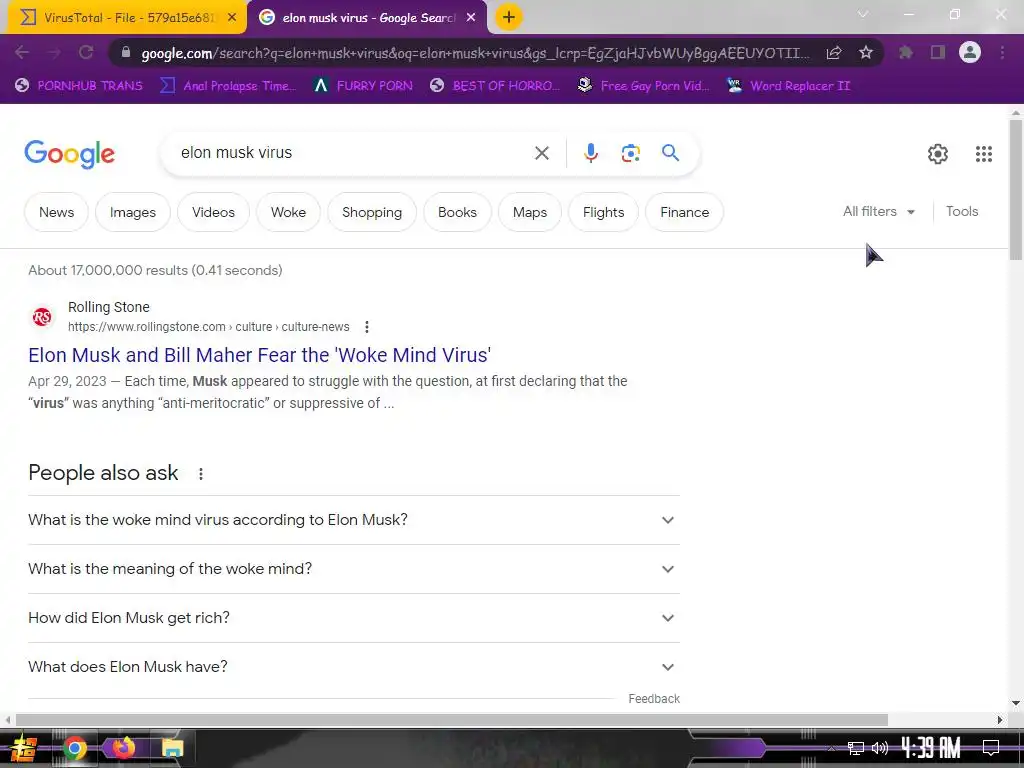Open the All filters dropdown
1024x768 pixels.
point(878,212)
